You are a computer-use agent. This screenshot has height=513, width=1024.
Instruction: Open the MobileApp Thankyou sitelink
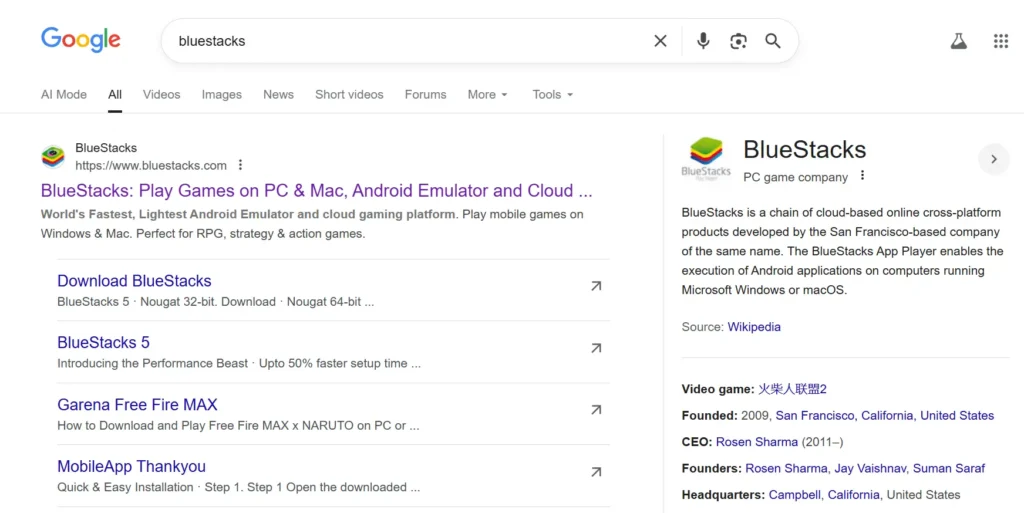tap(131, 467)
